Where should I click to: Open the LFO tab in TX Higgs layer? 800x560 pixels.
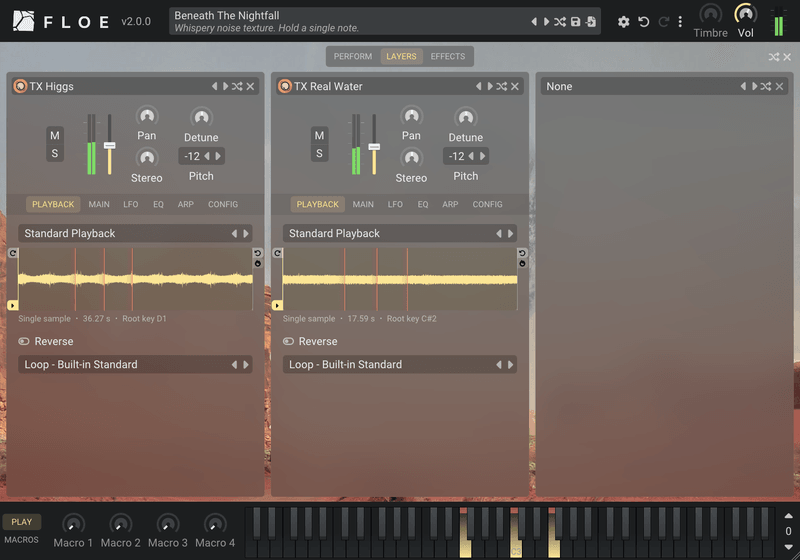click(x=131, y=205)
